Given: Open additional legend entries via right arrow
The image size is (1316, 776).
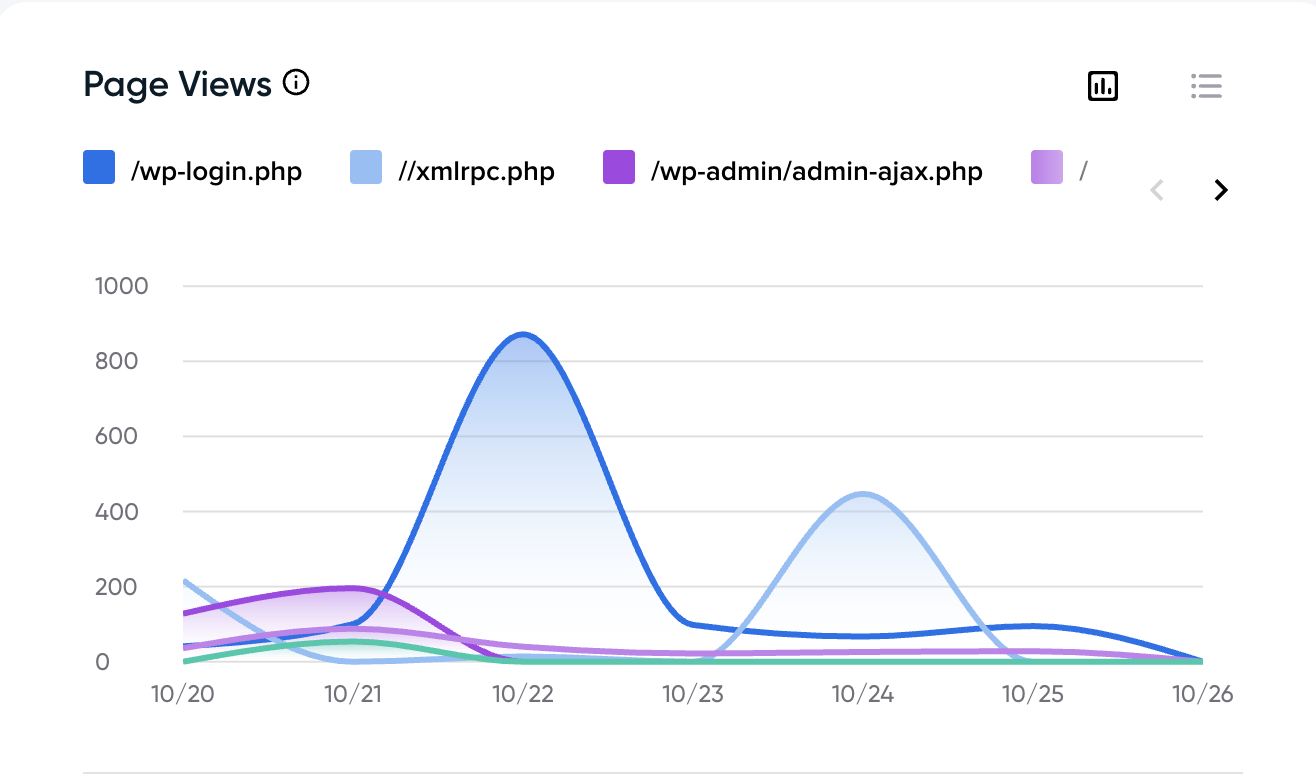Looking at the screenshot, I should (x=1220, y=190).
